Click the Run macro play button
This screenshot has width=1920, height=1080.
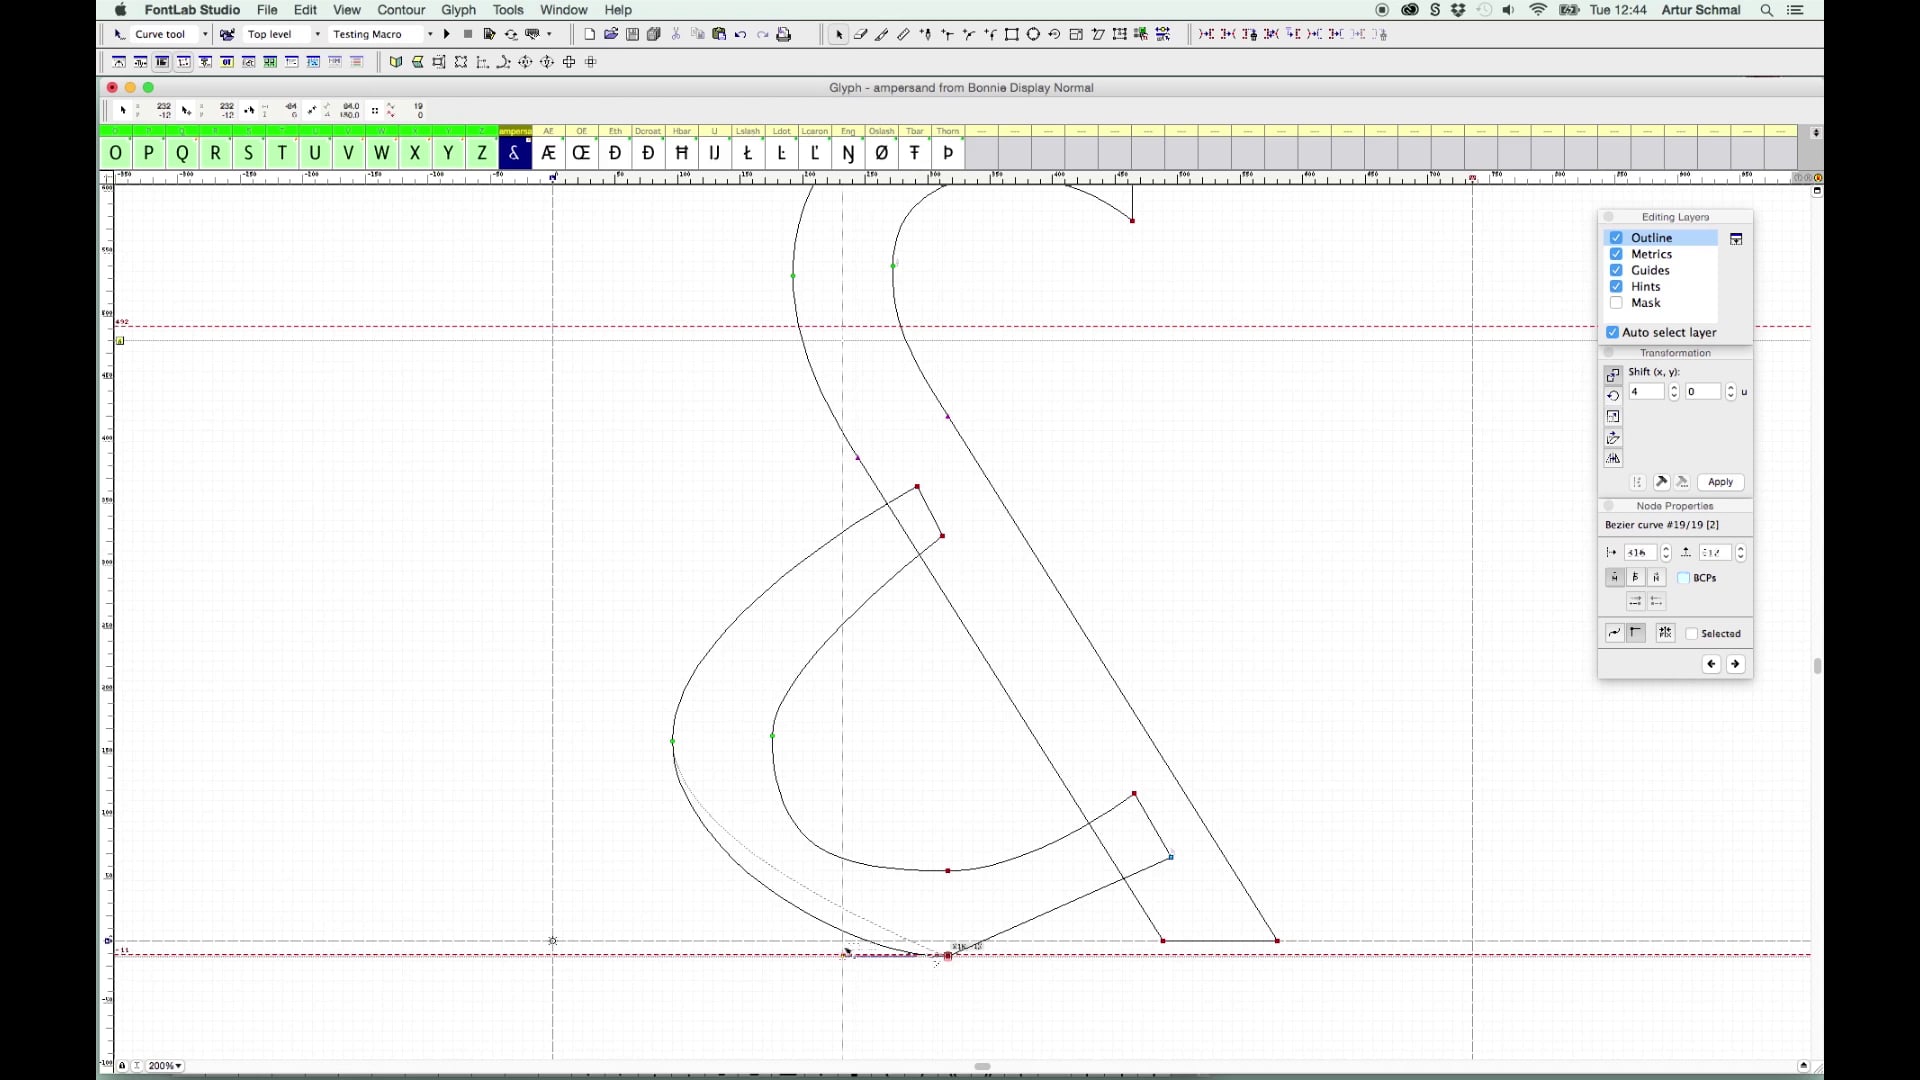click(x=446, y=34)
